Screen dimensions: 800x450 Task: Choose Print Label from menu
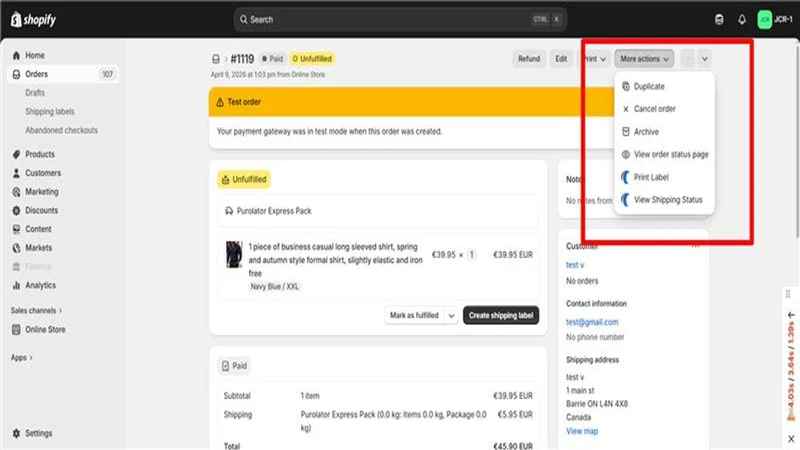click(x=664, y=177)
